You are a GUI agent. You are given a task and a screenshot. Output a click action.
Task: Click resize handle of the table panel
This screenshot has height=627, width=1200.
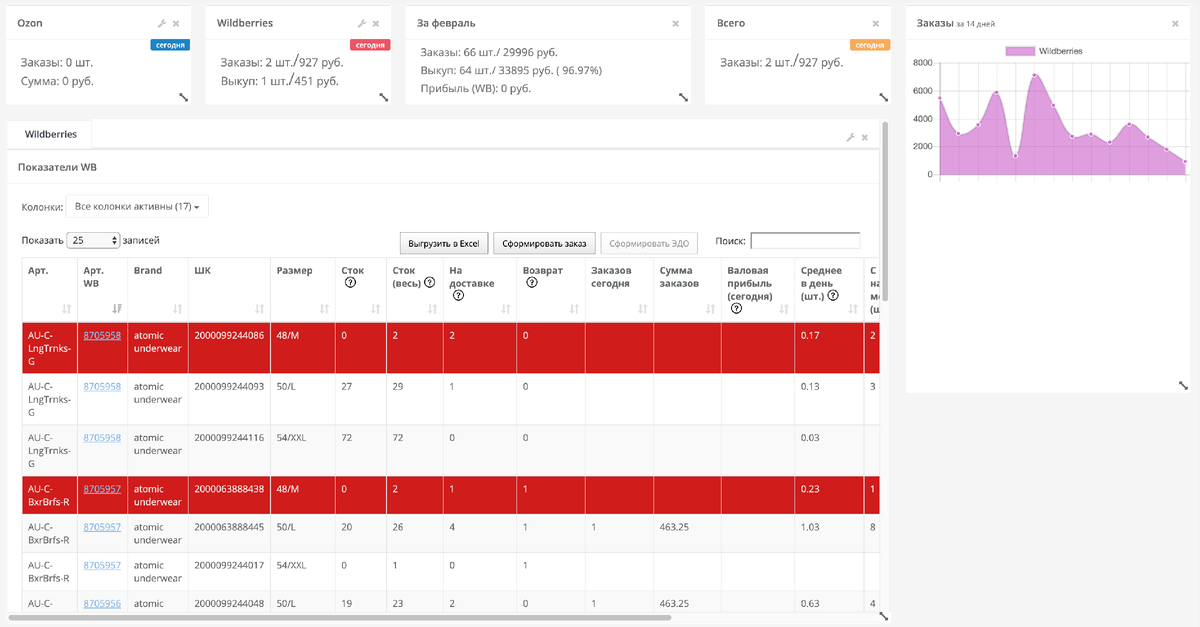[x=883, y=617]
